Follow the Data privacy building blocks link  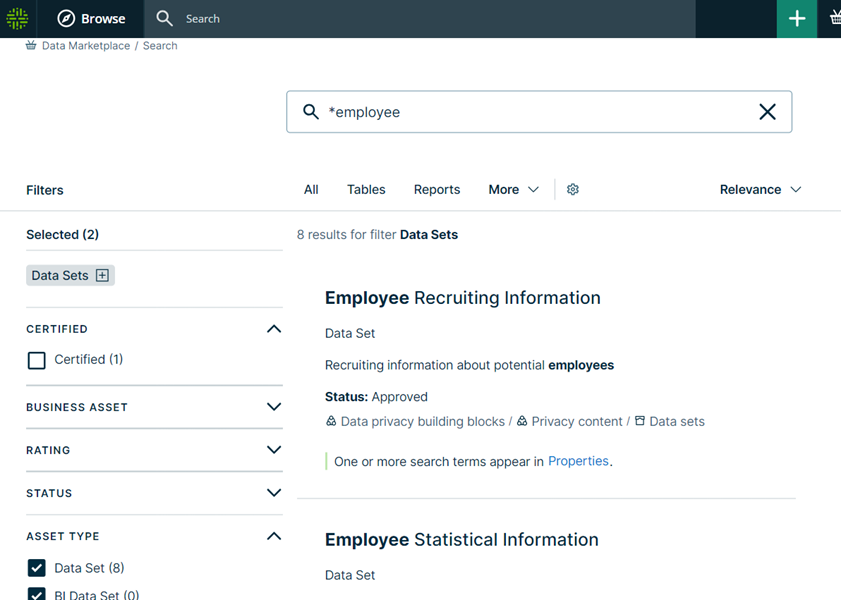tap(420, 421)
